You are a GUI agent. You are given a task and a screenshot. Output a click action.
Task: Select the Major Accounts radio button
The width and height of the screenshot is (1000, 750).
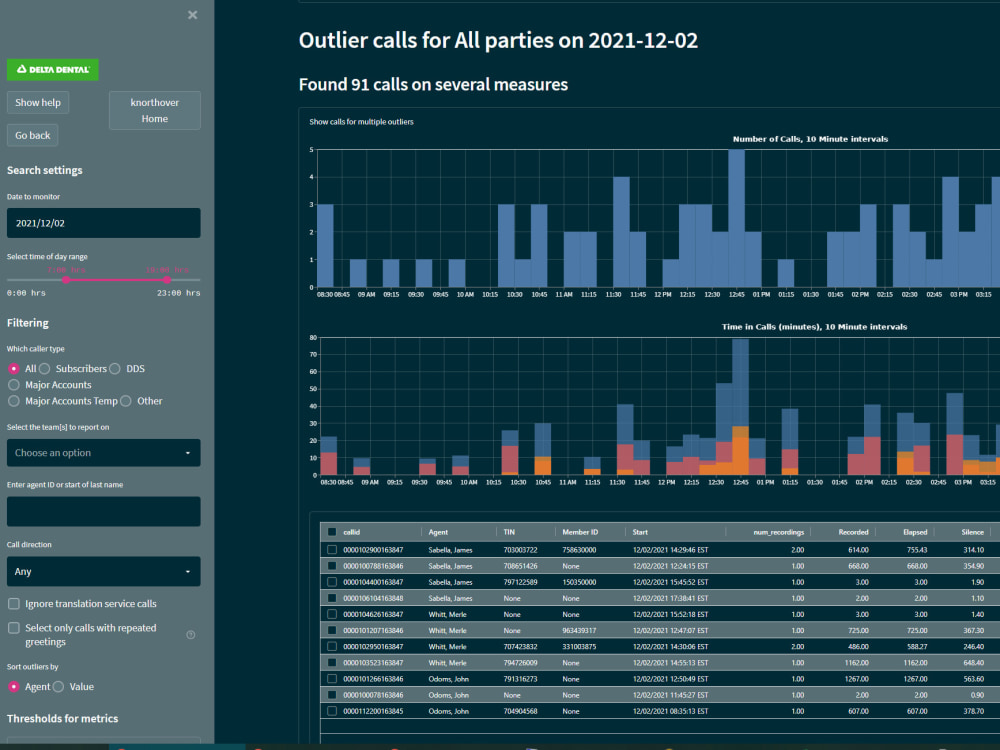click(13, 385)
